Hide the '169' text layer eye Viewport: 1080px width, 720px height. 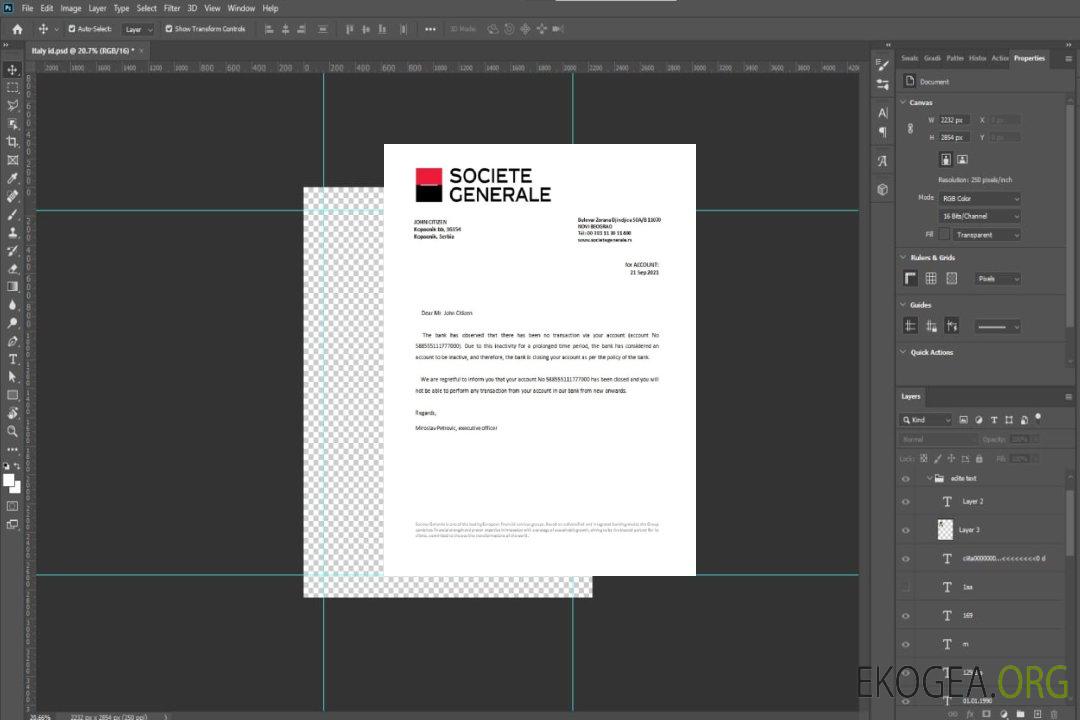pyautogui.click(x=906, y=616)
